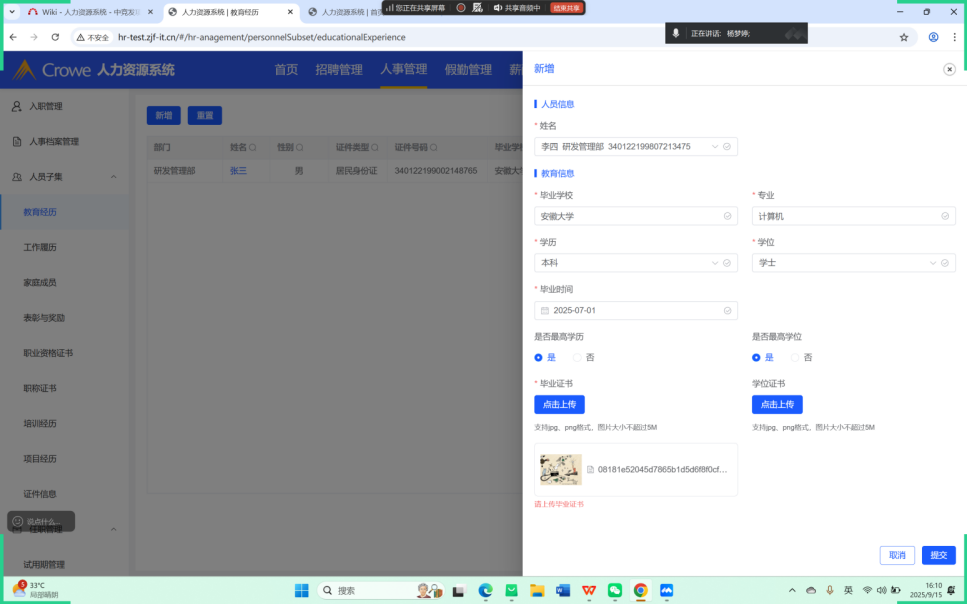Open the 张三 name link in the table

238,170
